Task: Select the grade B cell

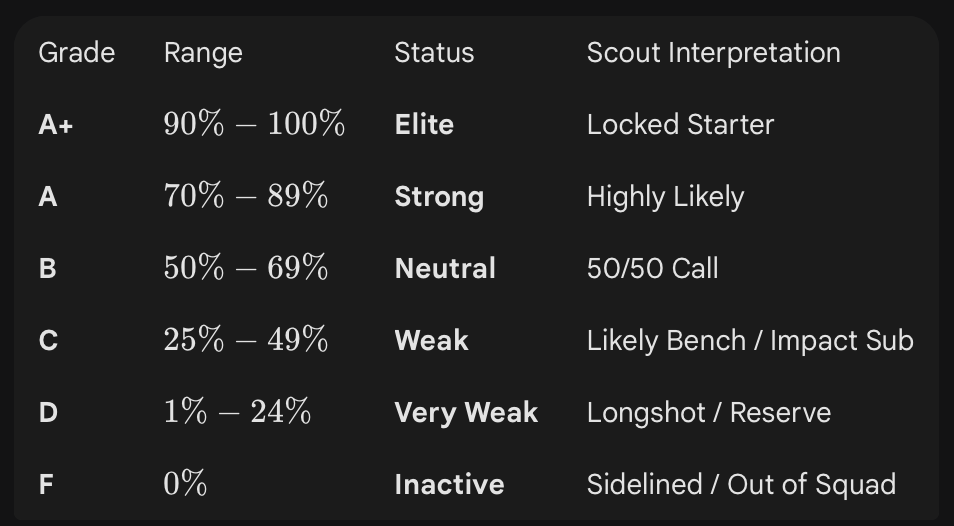Action: (47, 269)
